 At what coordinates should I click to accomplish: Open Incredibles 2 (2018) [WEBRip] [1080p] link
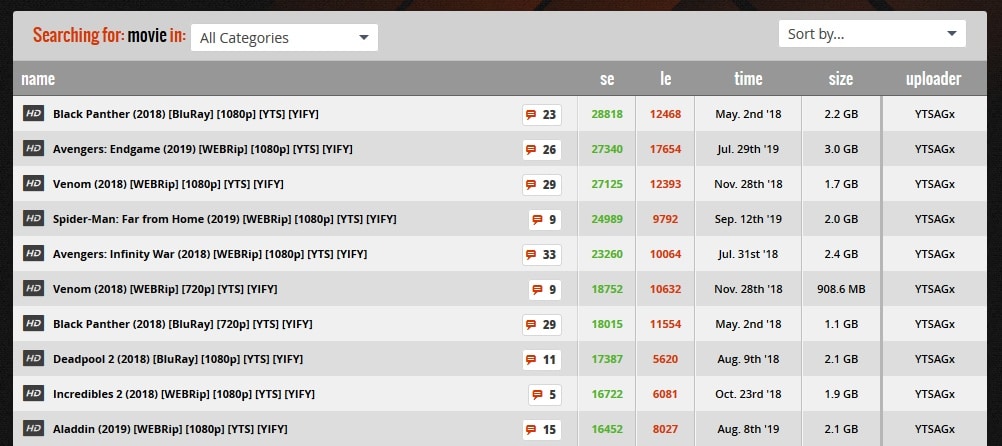[184, 394]
